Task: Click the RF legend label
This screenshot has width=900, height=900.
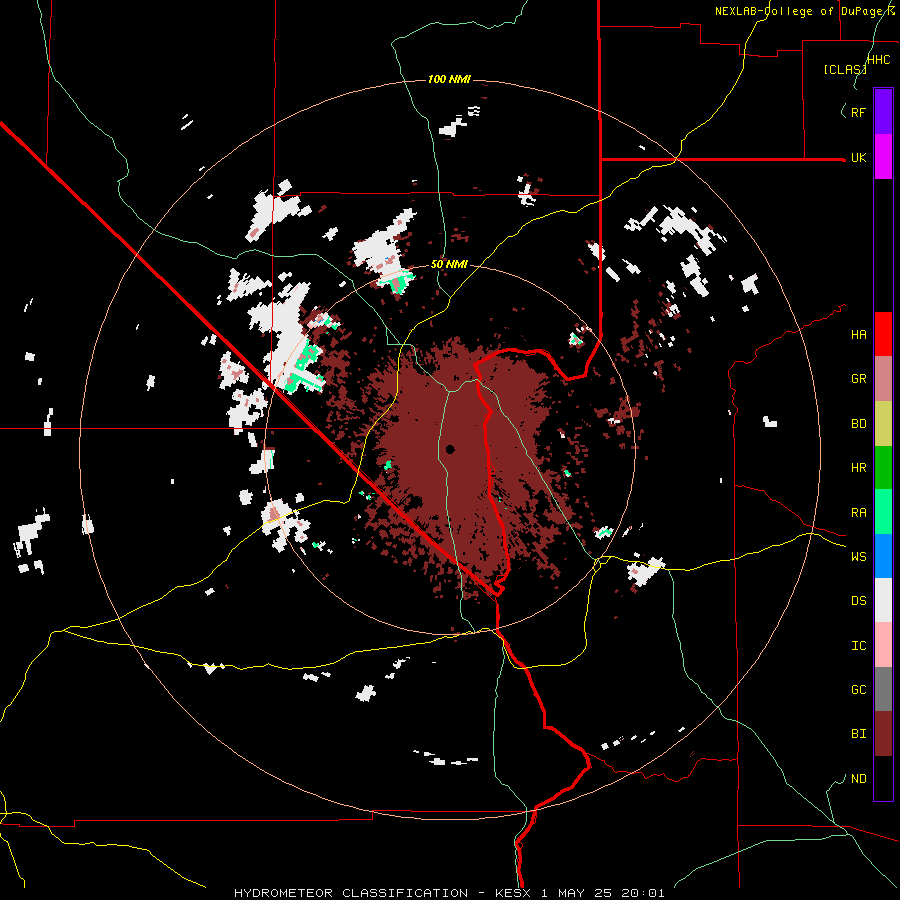Action: (x=858, y=112)
